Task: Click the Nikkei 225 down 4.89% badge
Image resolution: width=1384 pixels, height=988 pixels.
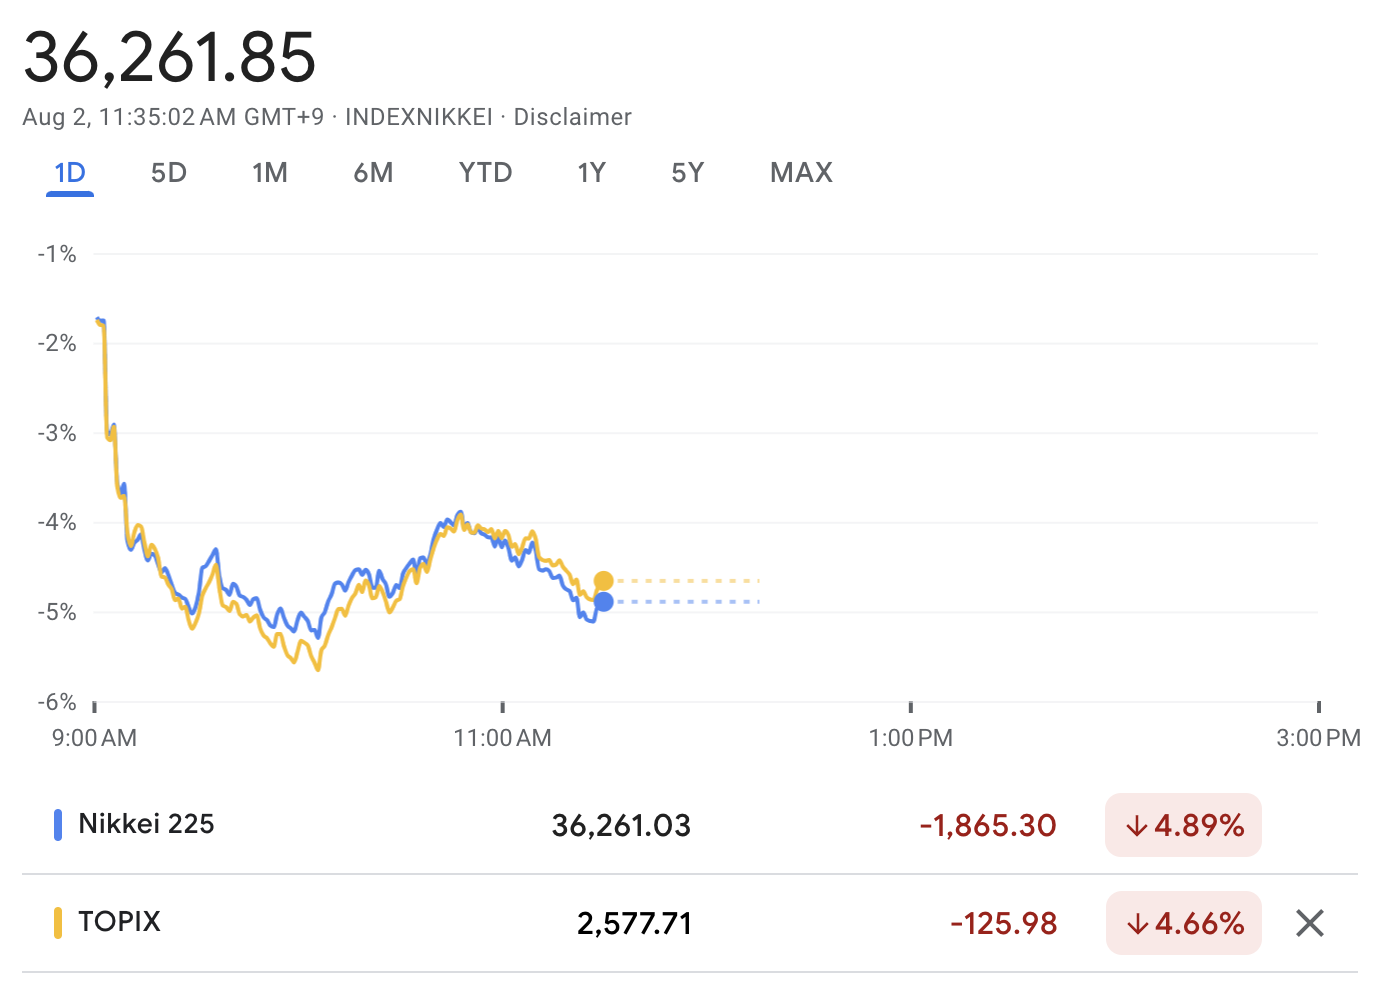Action: (1183, 826)
